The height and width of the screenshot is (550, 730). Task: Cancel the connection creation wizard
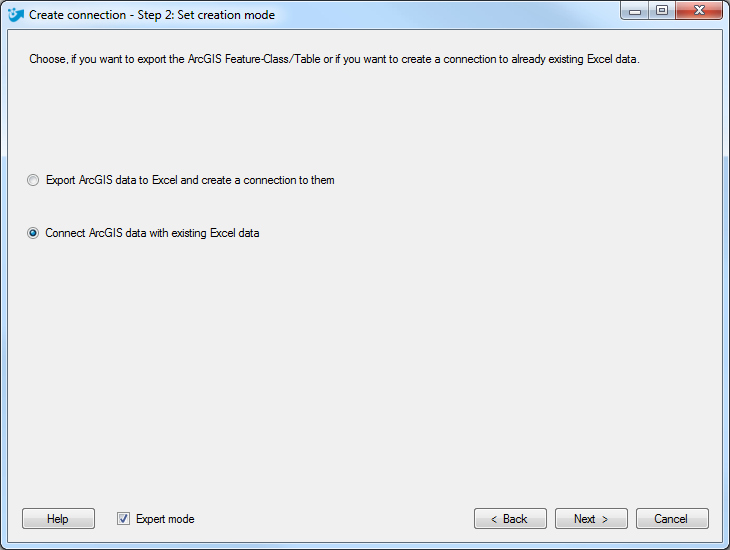(672, 518)
